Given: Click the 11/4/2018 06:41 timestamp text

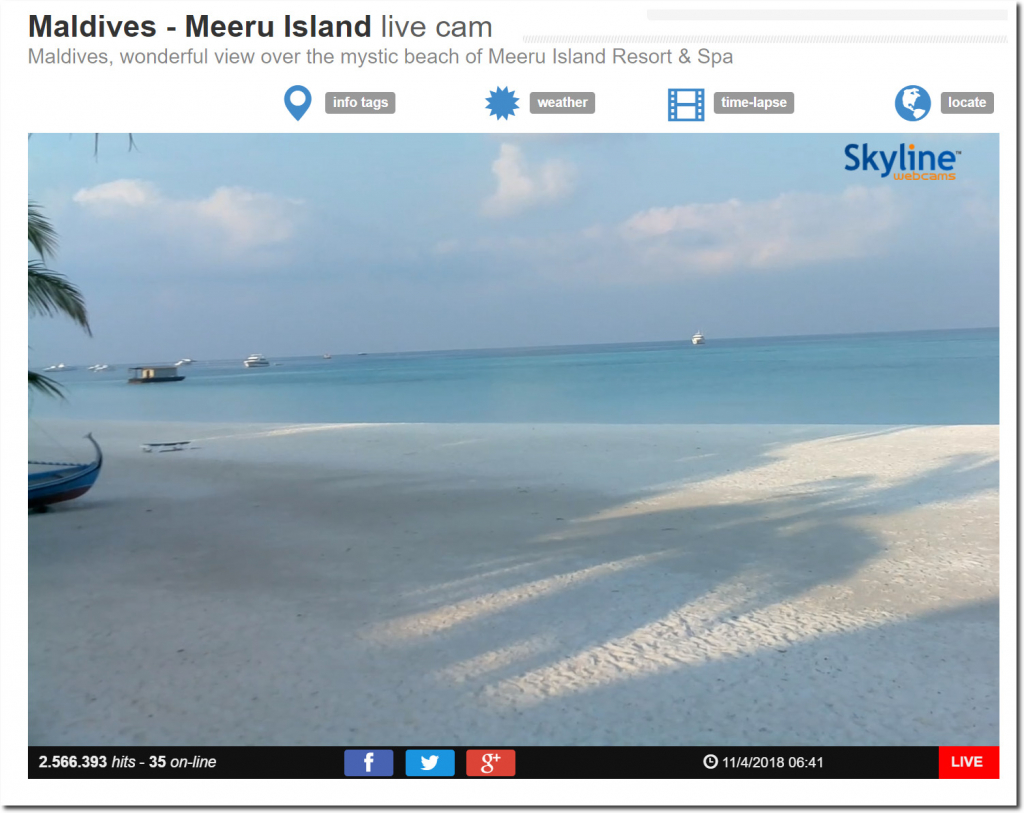Looking at the screenshot, I should 773,762.
